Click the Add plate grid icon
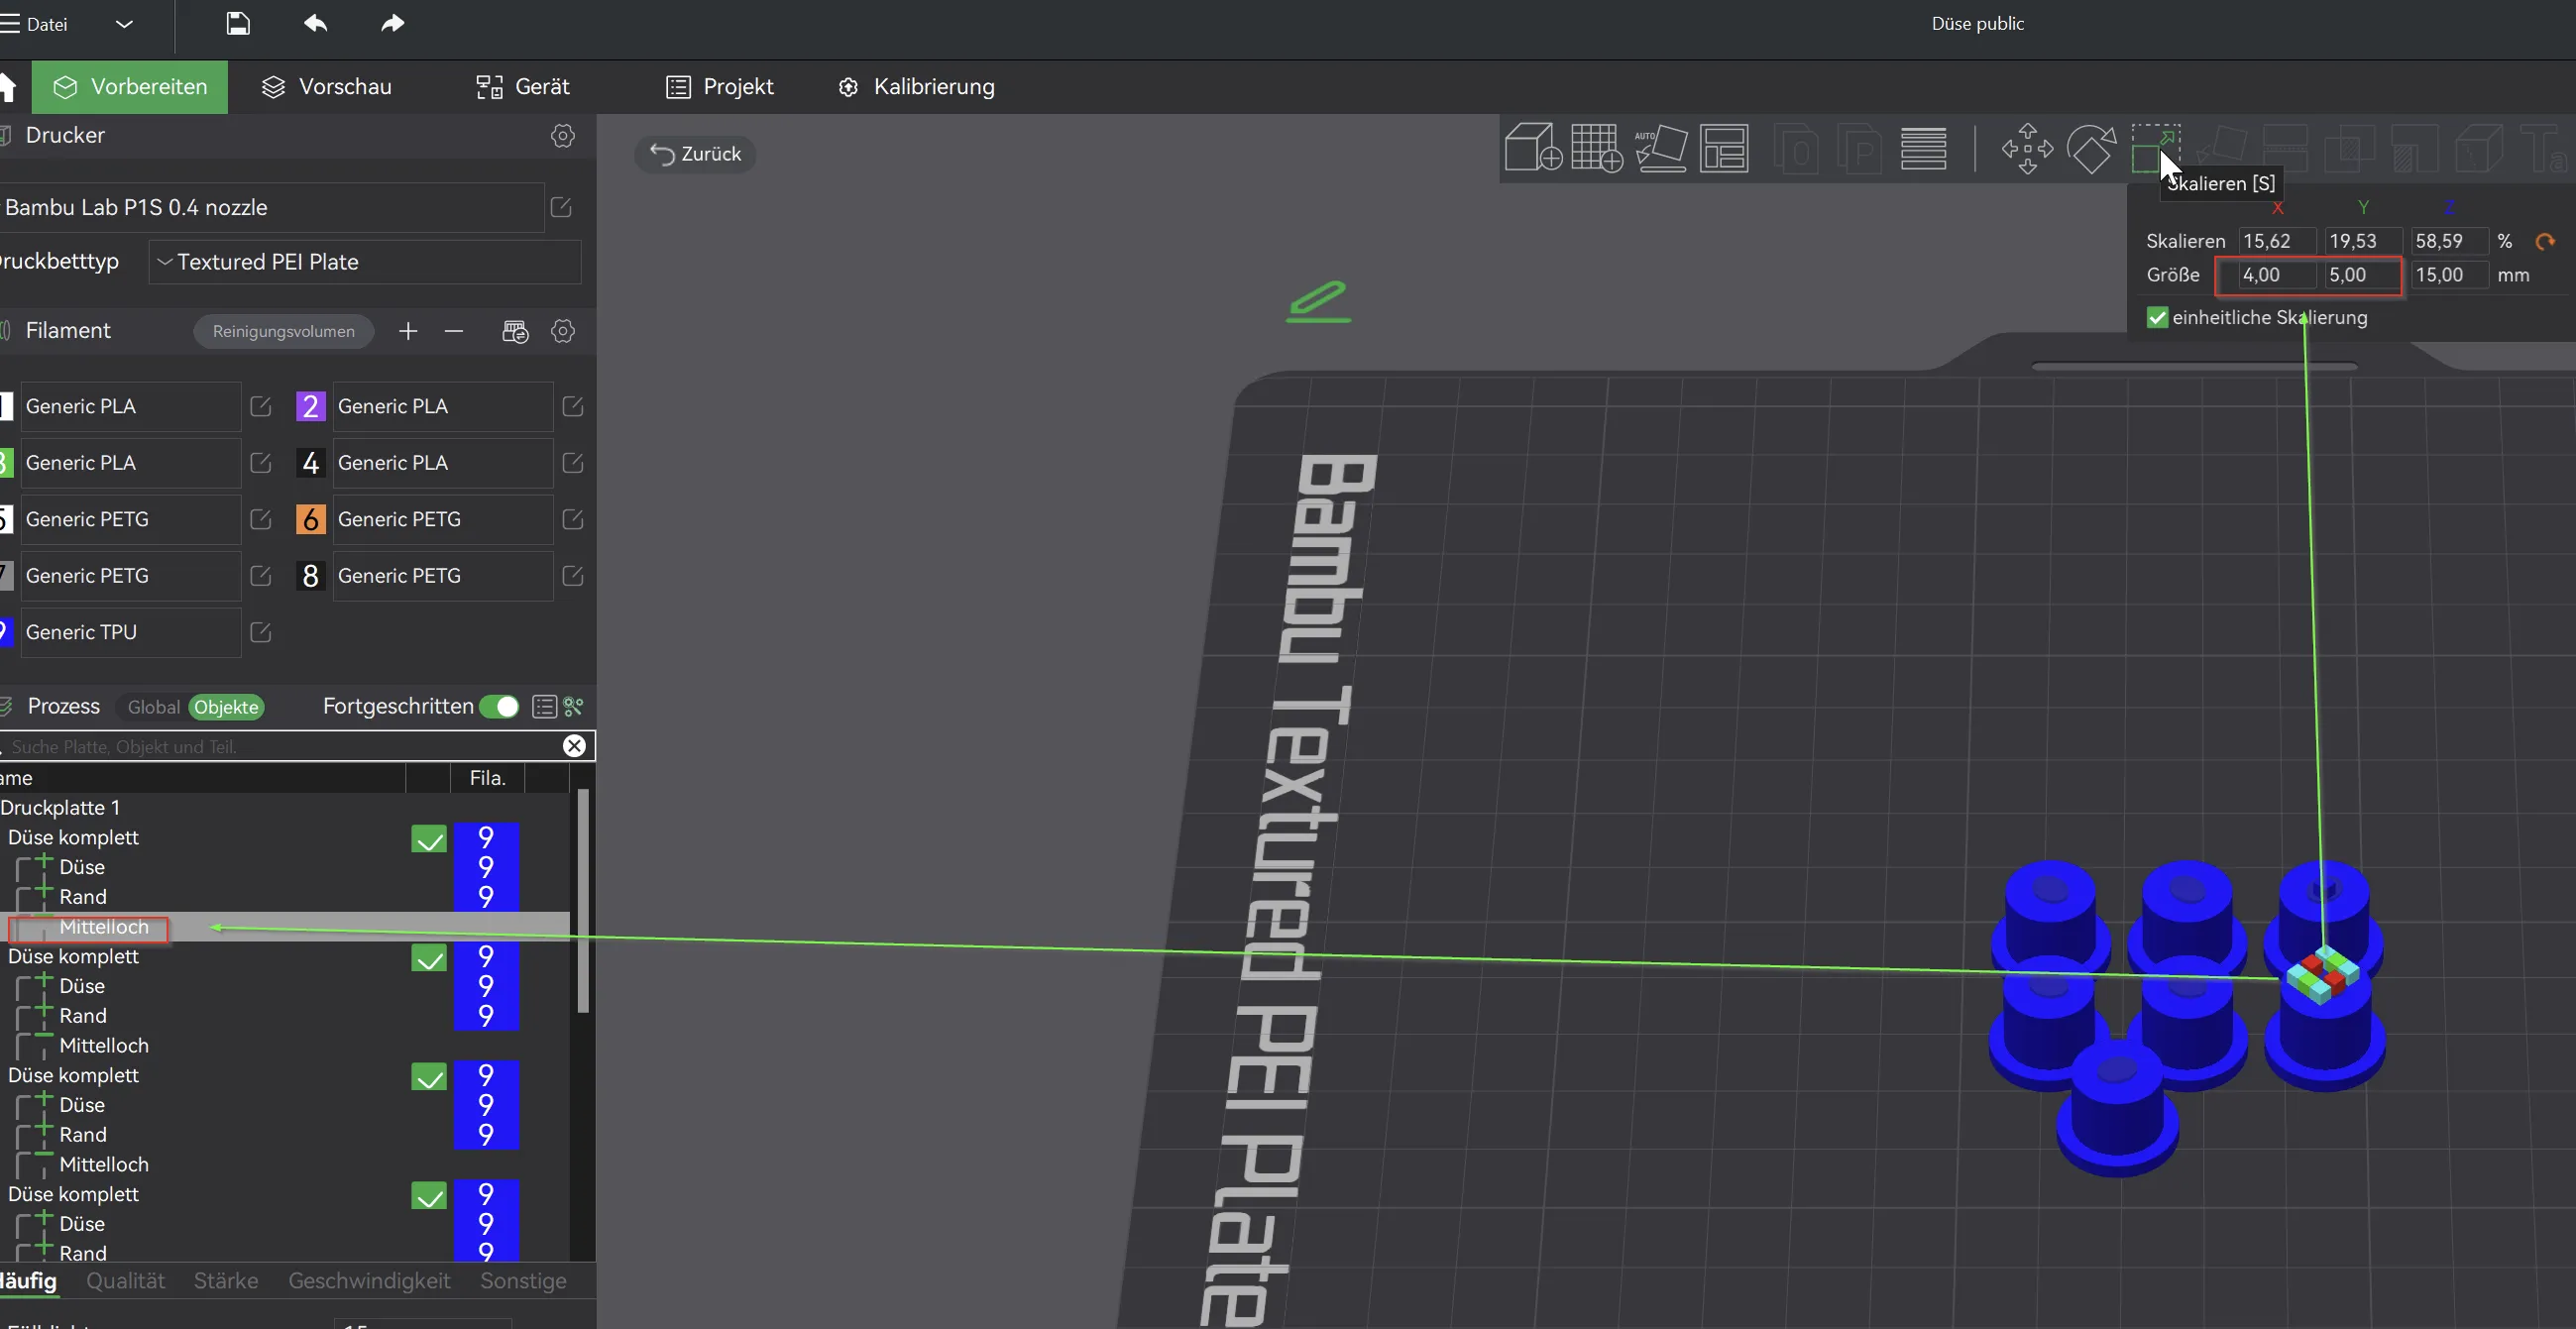 coord(1597,148)
